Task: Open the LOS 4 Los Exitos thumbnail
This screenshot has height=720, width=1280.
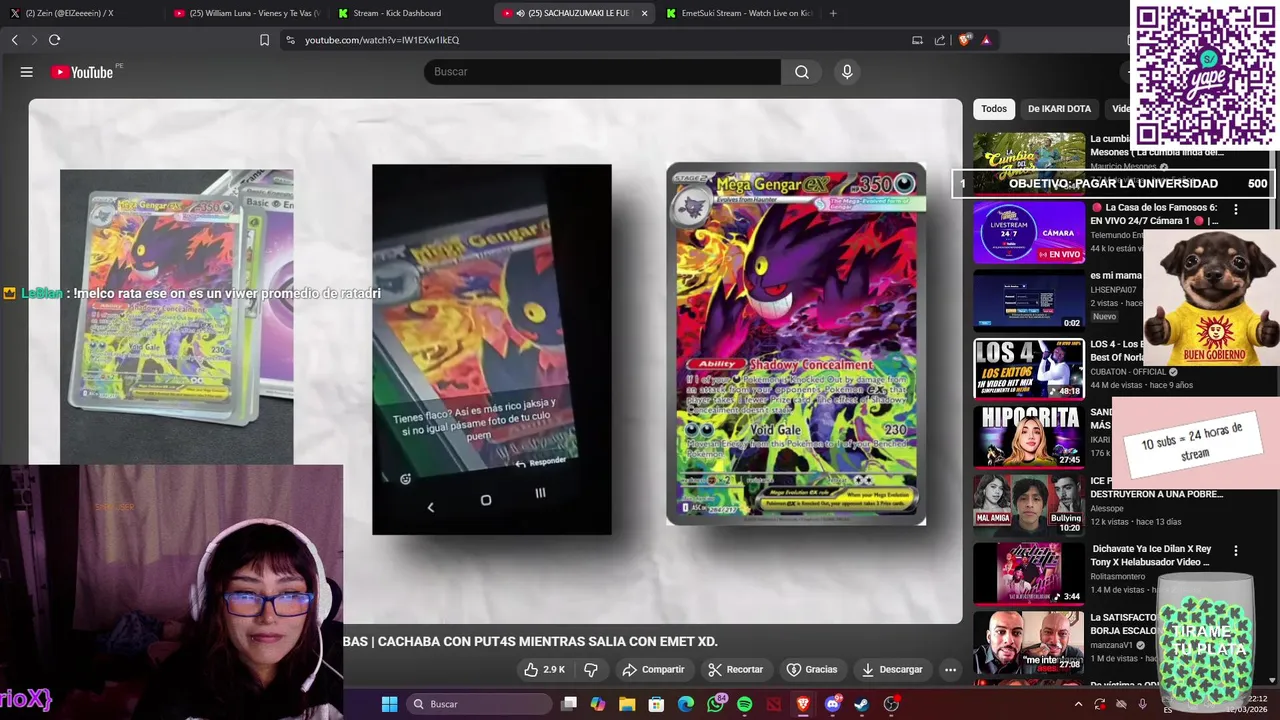Action: click(x=1029, y=369)
